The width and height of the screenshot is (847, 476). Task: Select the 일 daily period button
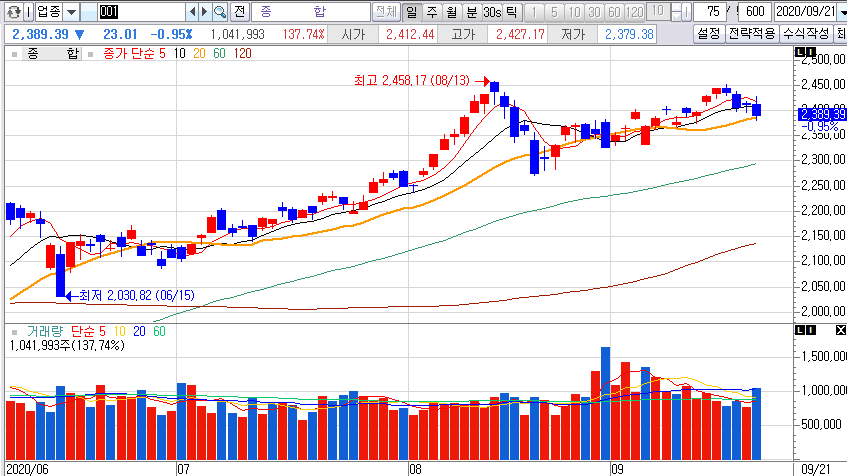[x=412, y=11]
